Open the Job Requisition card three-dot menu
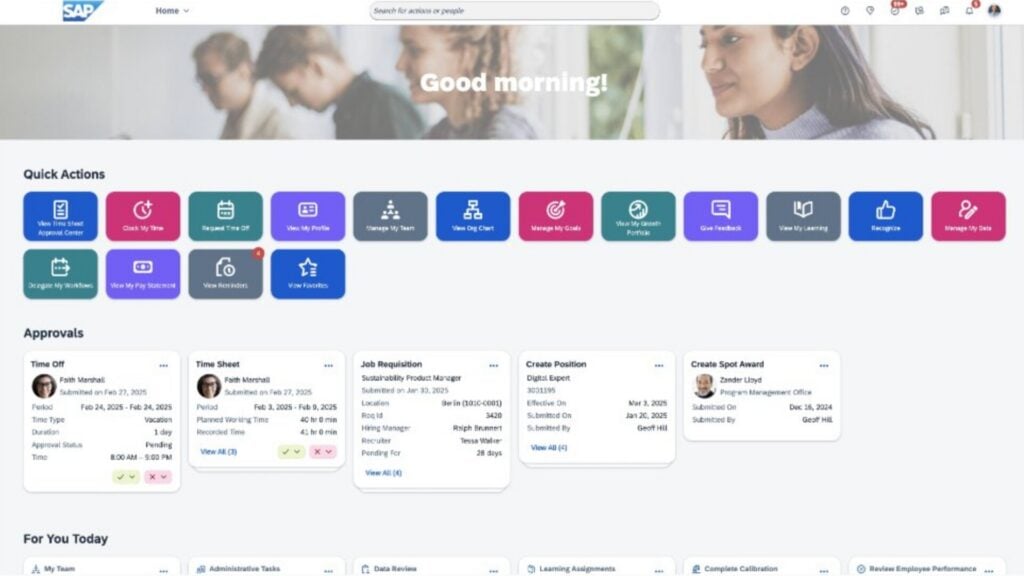1024x576 pixels. pos(494,366)
